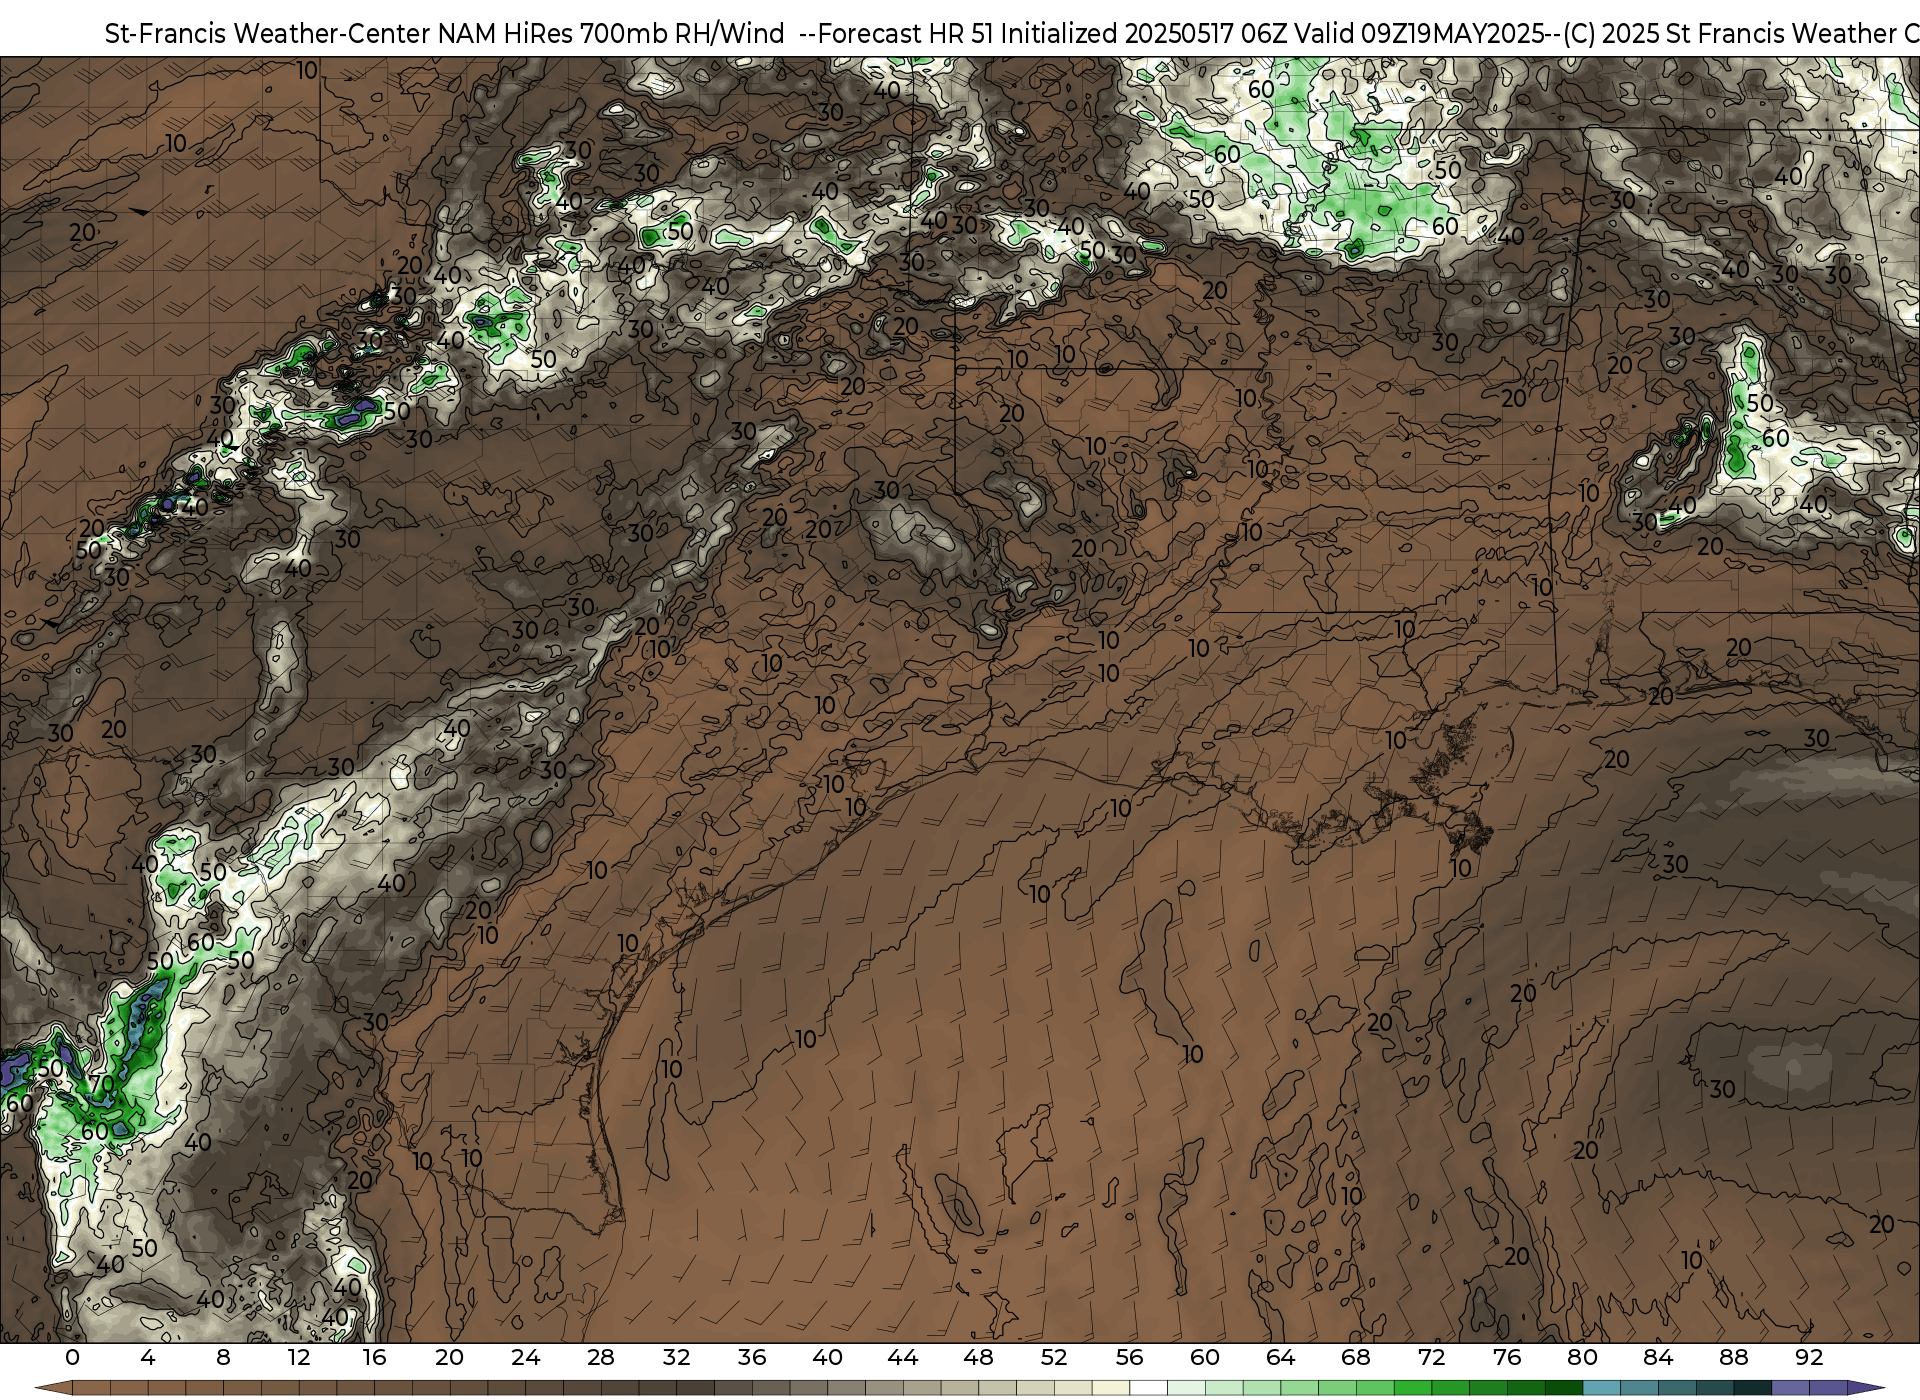The image size is (1920, 1400).
Task: Click the colorbar tick label '44'
Action: tap(903, 1358)
